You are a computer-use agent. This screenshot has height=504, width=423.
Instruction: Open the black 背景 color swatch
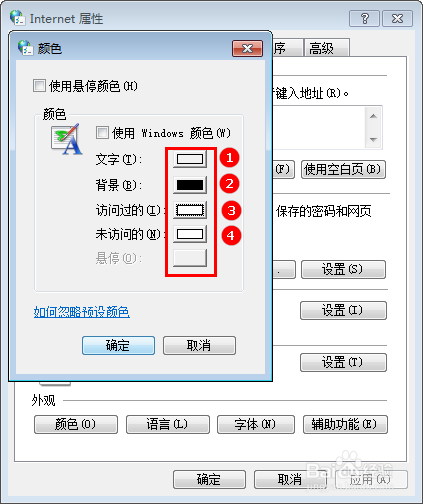click(x=190, y=185)
